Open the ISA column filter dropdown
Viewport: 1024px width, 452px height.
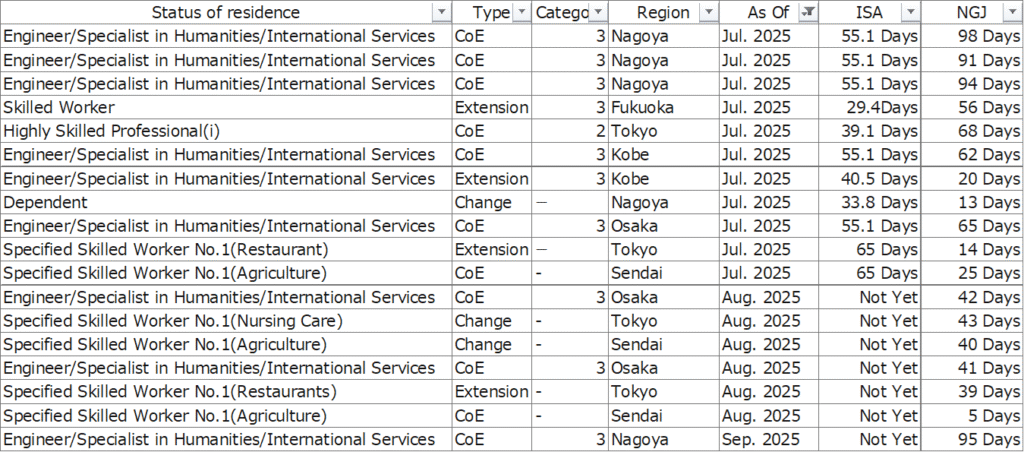(910, 13)
